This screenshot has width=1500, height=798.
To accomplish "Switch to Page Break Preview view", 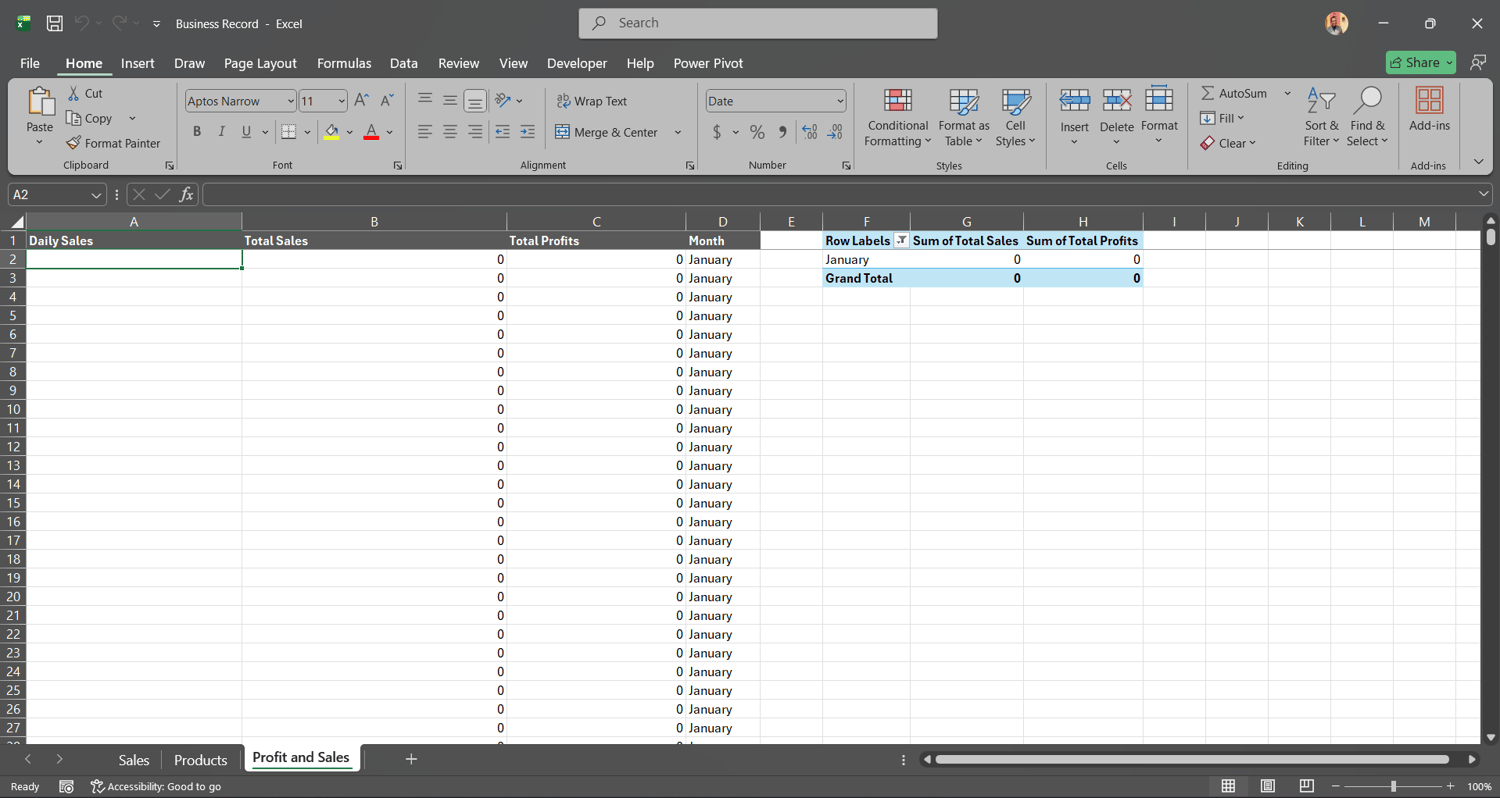I will (1306, 786).
